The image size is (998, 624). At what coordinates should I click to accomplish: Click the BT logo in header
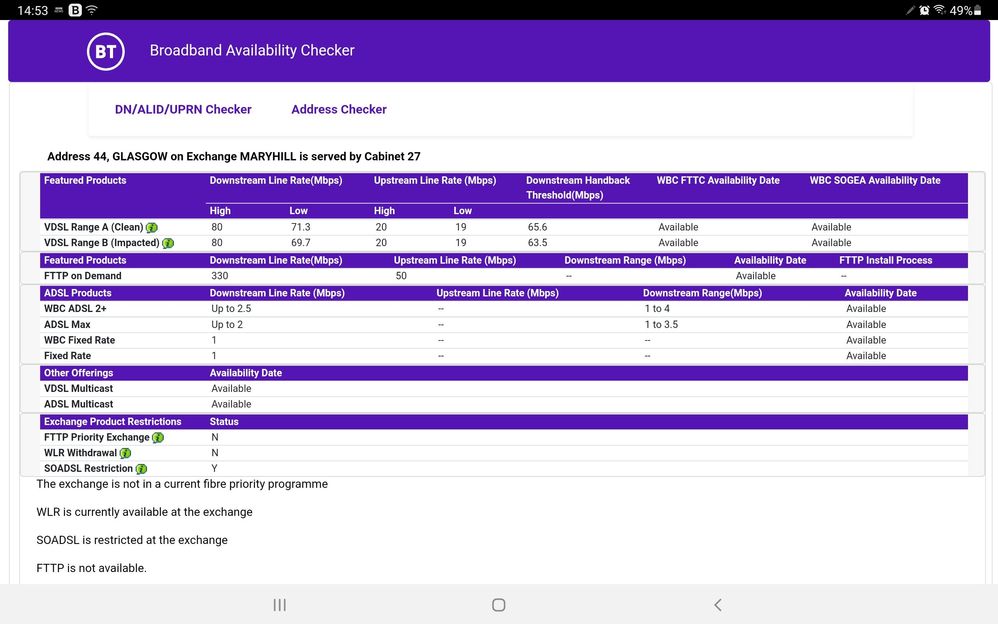click(106, 51)
